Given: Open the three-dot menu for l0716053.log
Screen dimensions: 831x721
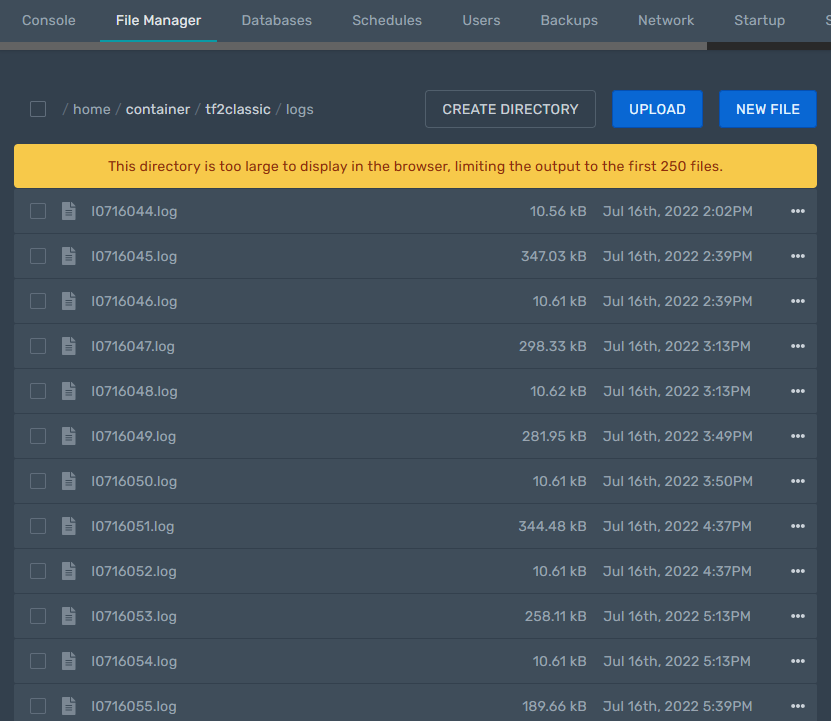Looking at the screenshot, I should pos(798,616).
